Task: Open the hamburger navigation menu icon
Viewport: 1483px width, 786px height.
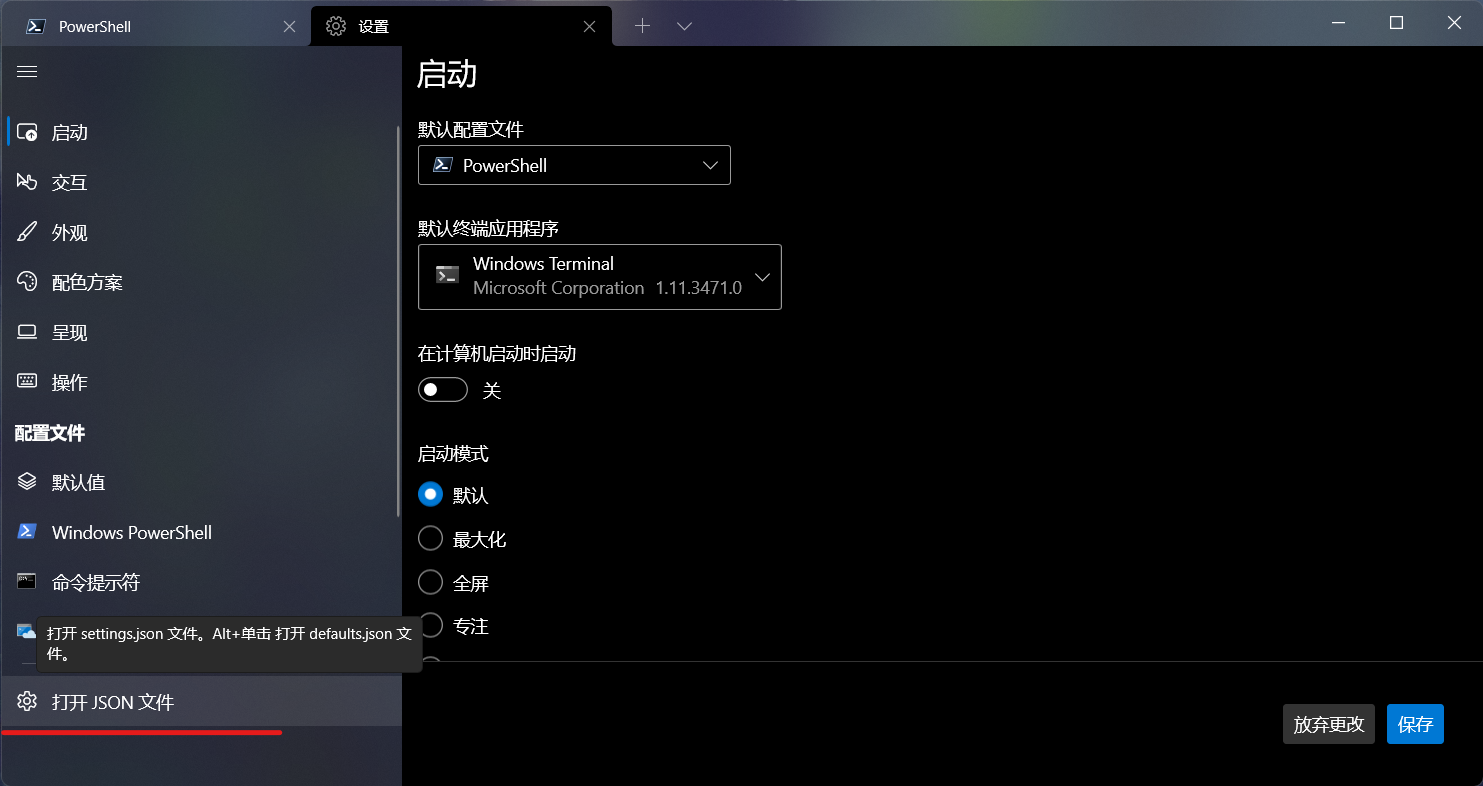Action: tap(27, 72)
